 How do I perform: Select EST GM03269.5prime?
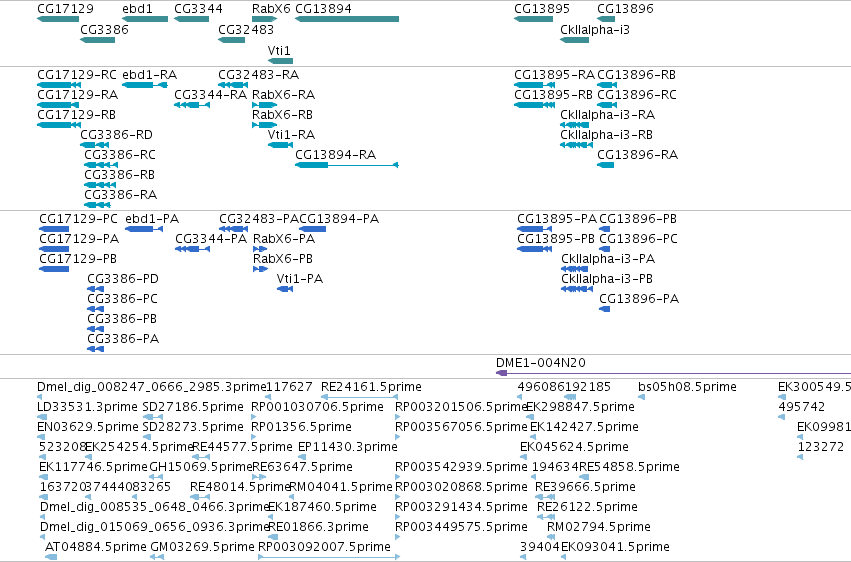point(202,547)
